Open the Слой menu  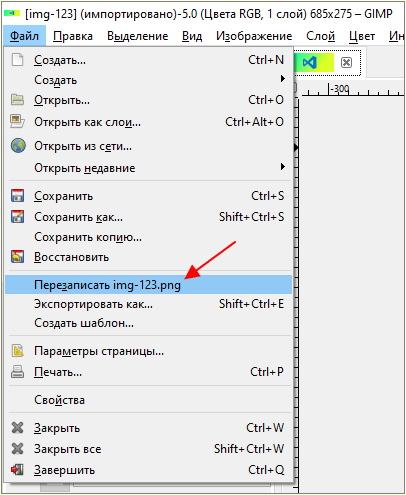321,36
